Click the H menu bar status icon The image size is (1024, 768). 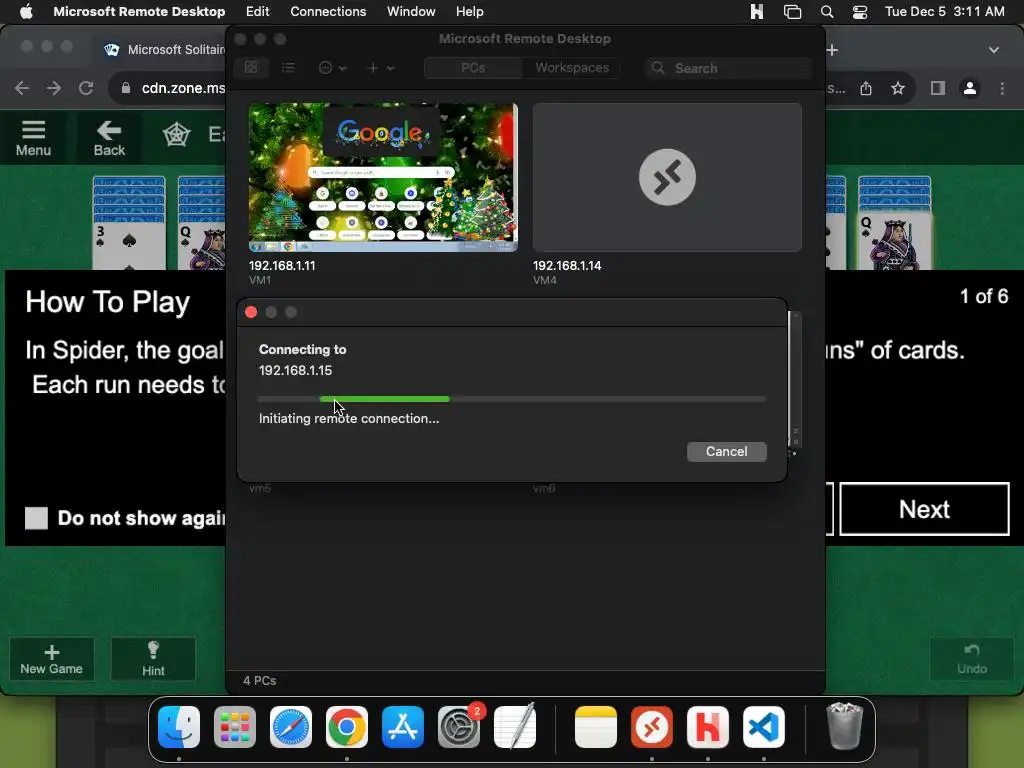[756, 11]
